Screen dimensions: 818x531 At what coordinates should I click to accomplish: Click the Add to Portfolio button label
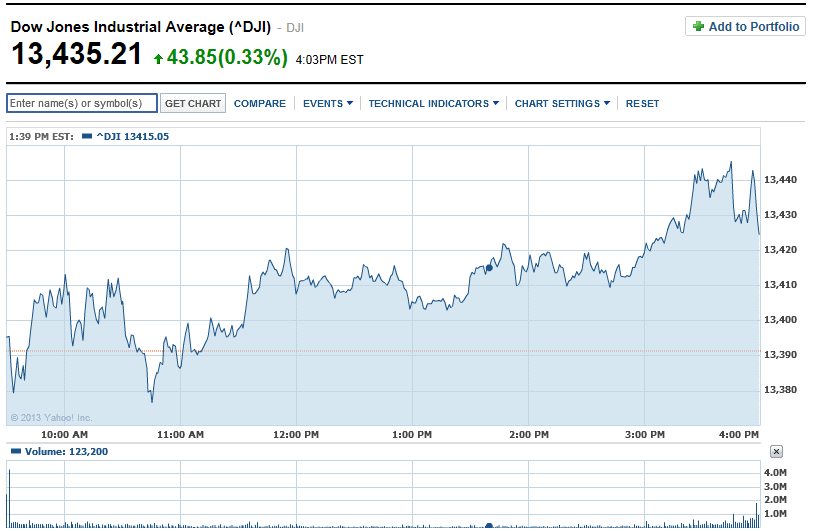pos(754,26)
